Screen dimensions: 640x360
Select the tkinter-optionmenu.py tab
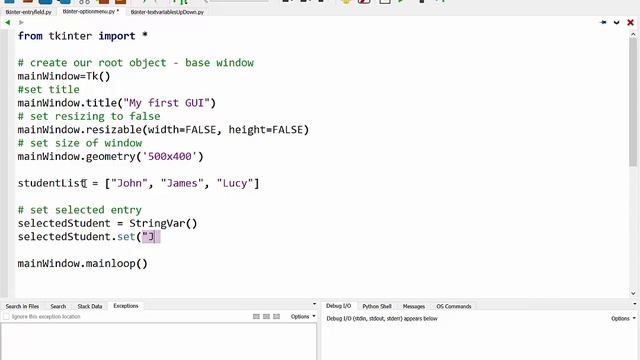[x=91, y=11]
